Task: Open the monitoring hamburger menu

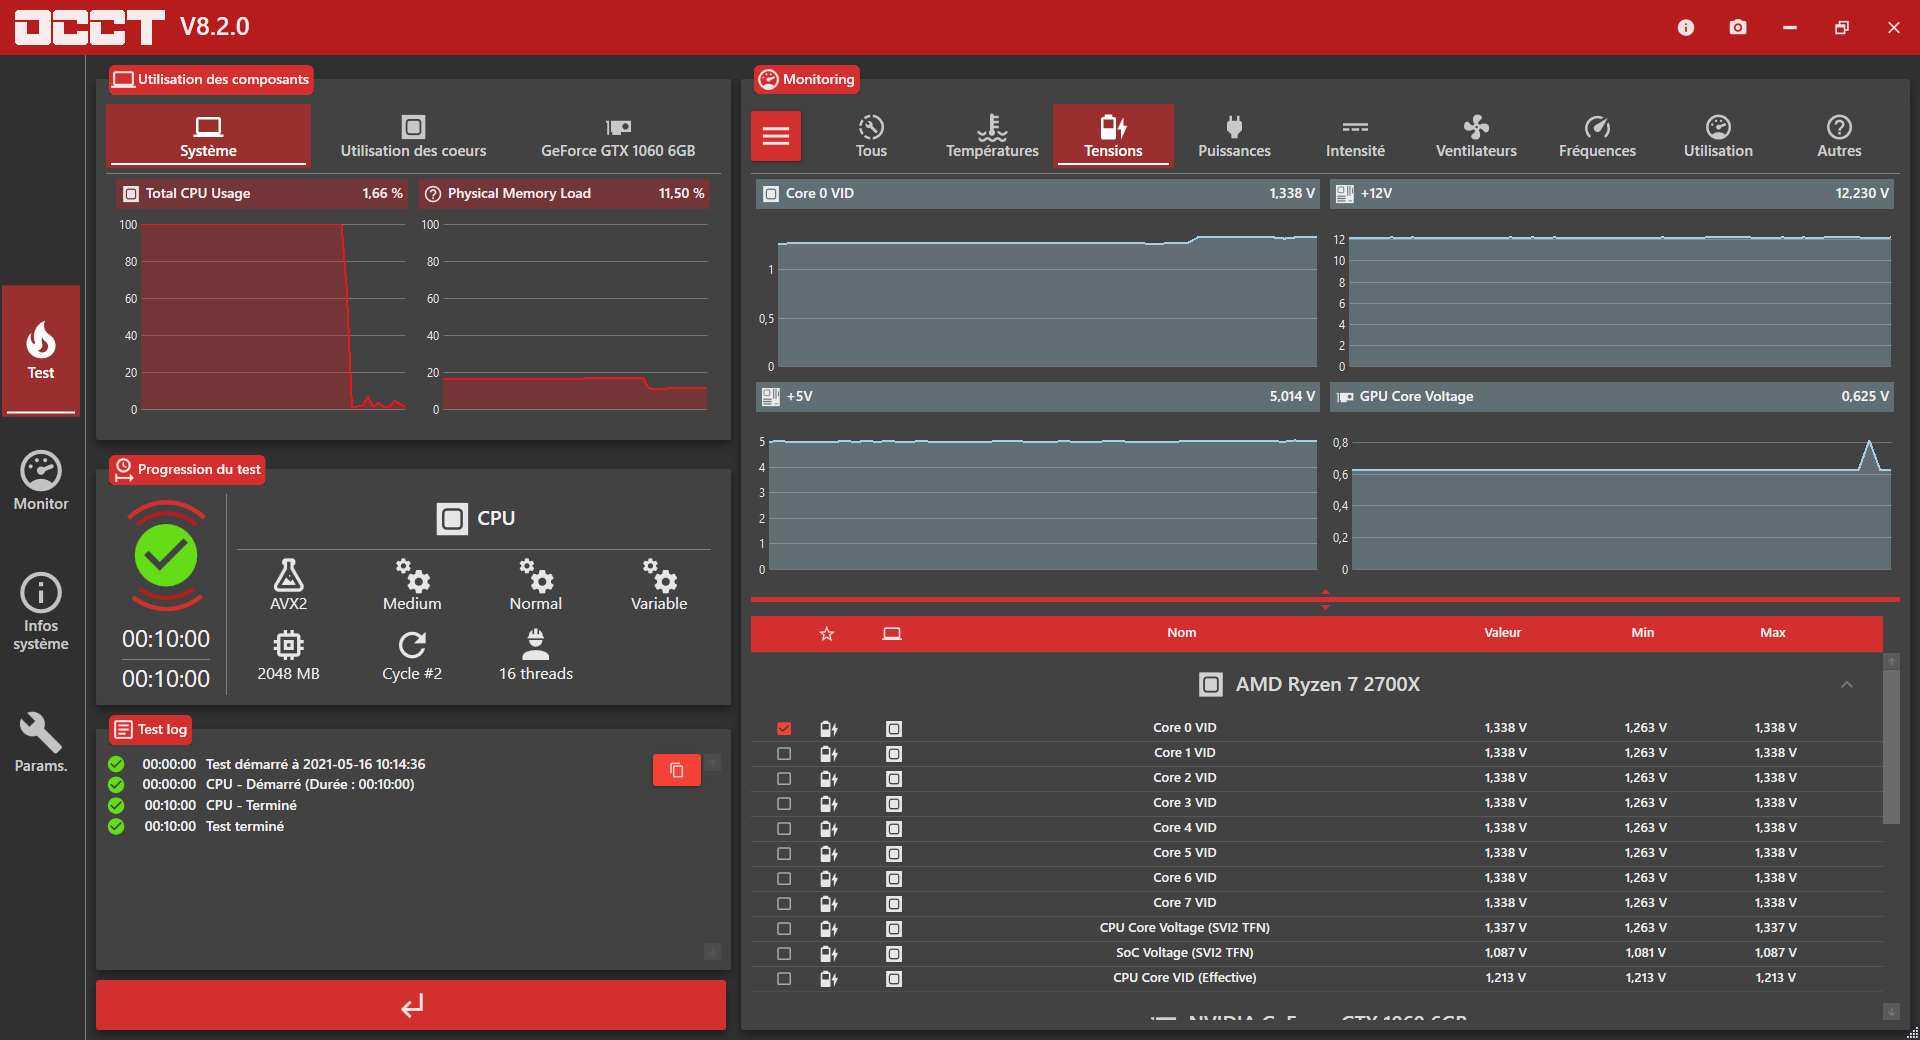Action: coord(776,136)
